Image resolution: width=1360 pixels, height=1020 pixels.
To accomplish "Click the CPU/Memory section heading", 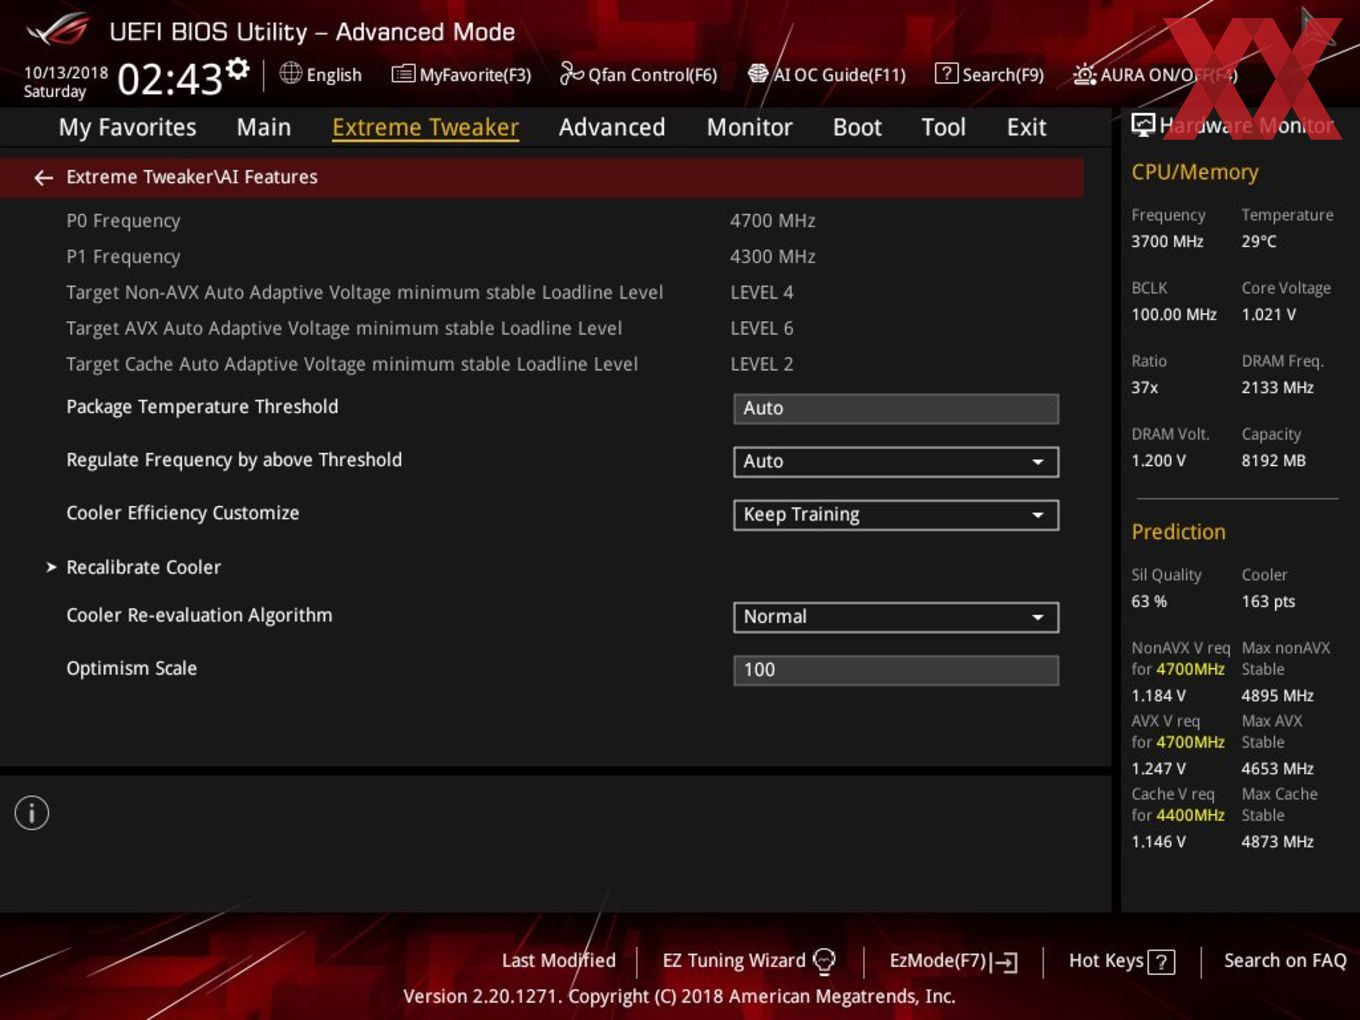I will pos(1194,172).
